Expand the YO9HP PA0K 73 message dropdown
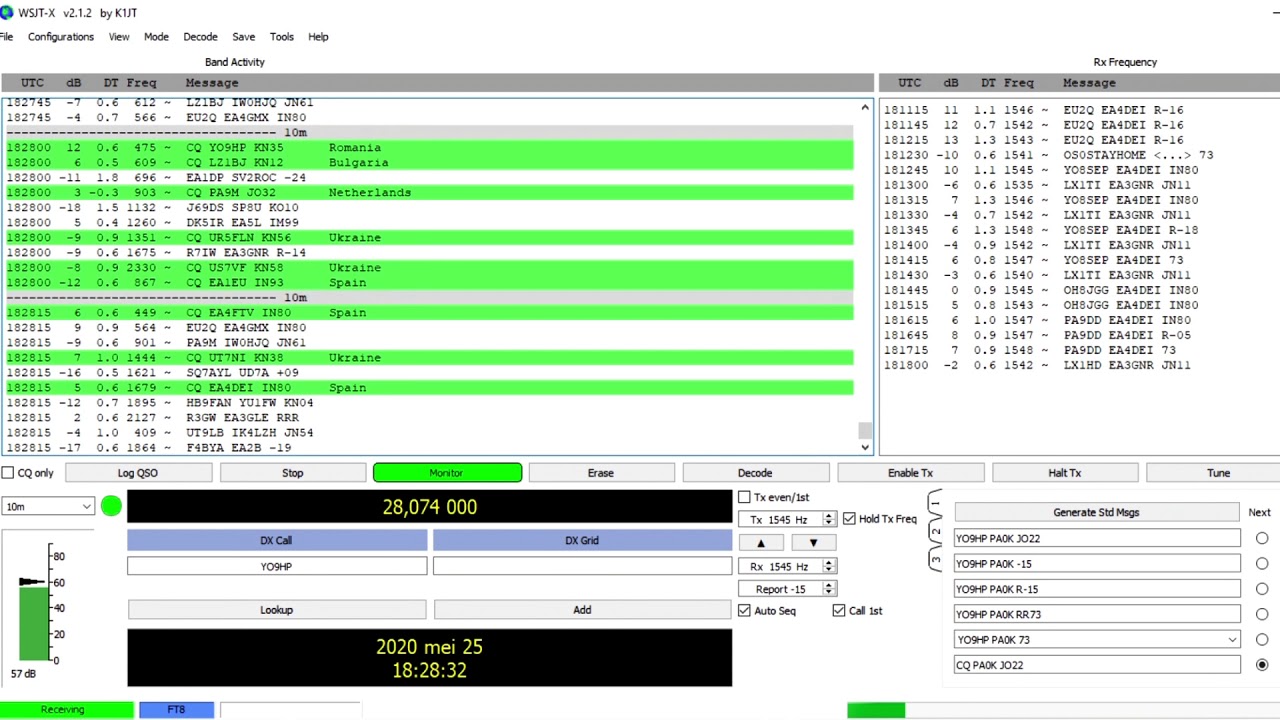Screen dimensions: 1280x720 1232,640
